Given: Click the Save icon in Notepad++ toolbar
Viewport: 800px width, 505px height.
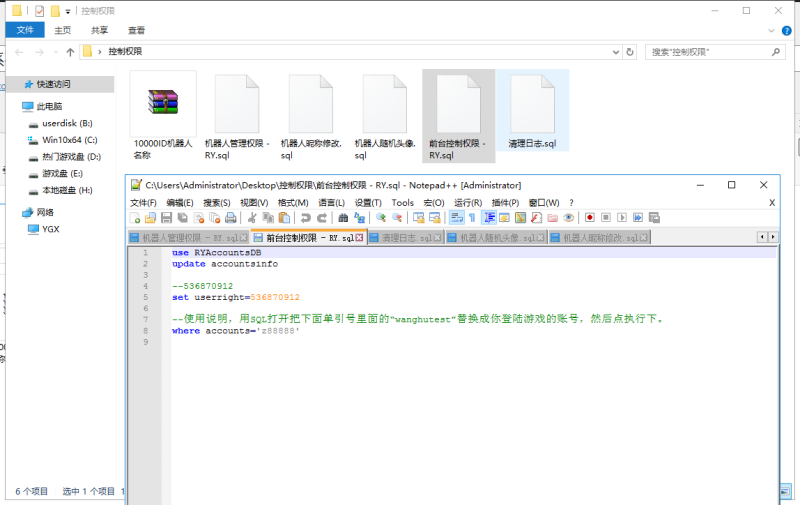Looking at the screenshot, I should [x=165, y=217].
